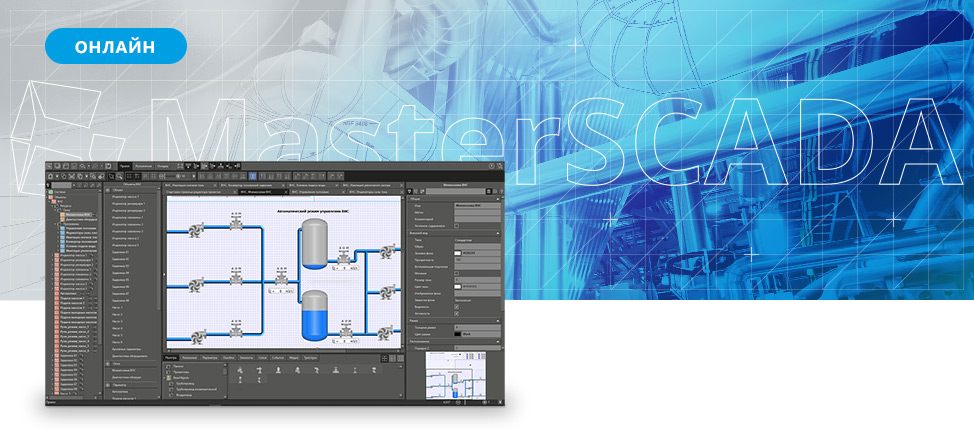The height and width of the screenshot is (430, 974).
Task: Switch to the Отладка tab
Action: tap(162, 166)
